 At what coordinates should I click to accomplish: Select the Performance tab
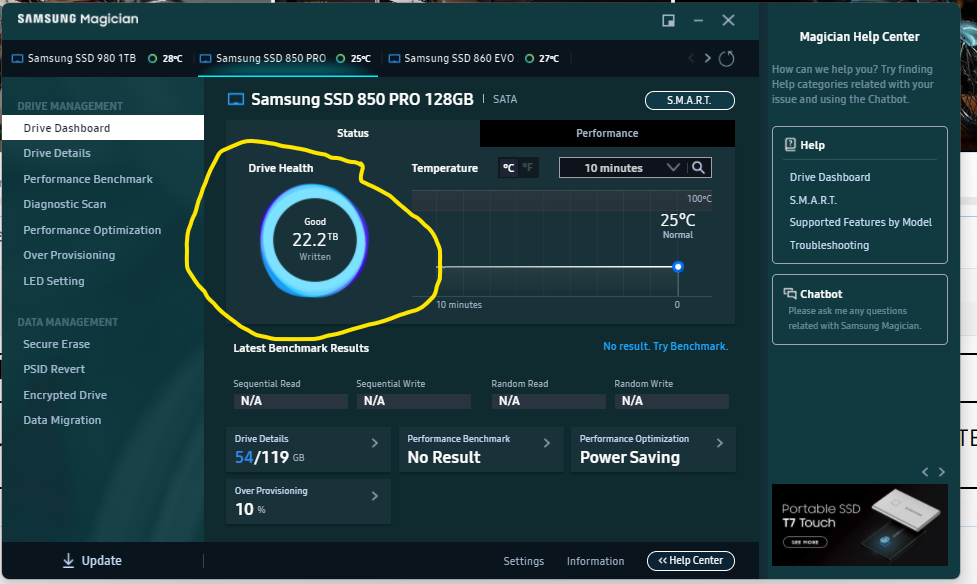point(608,133)
